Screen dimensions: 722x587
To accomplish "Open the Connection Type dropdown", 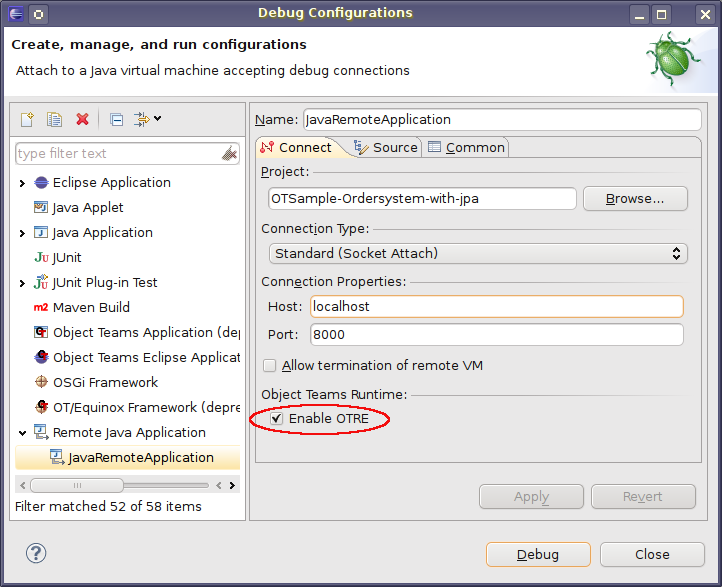I will click(475, 254).
